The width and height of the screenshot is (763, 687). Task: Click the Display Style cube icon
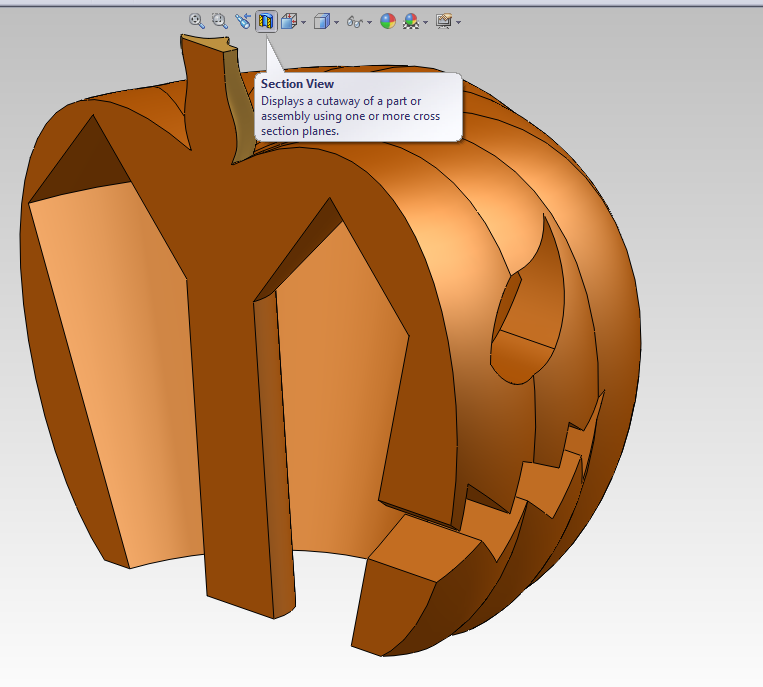322,21
